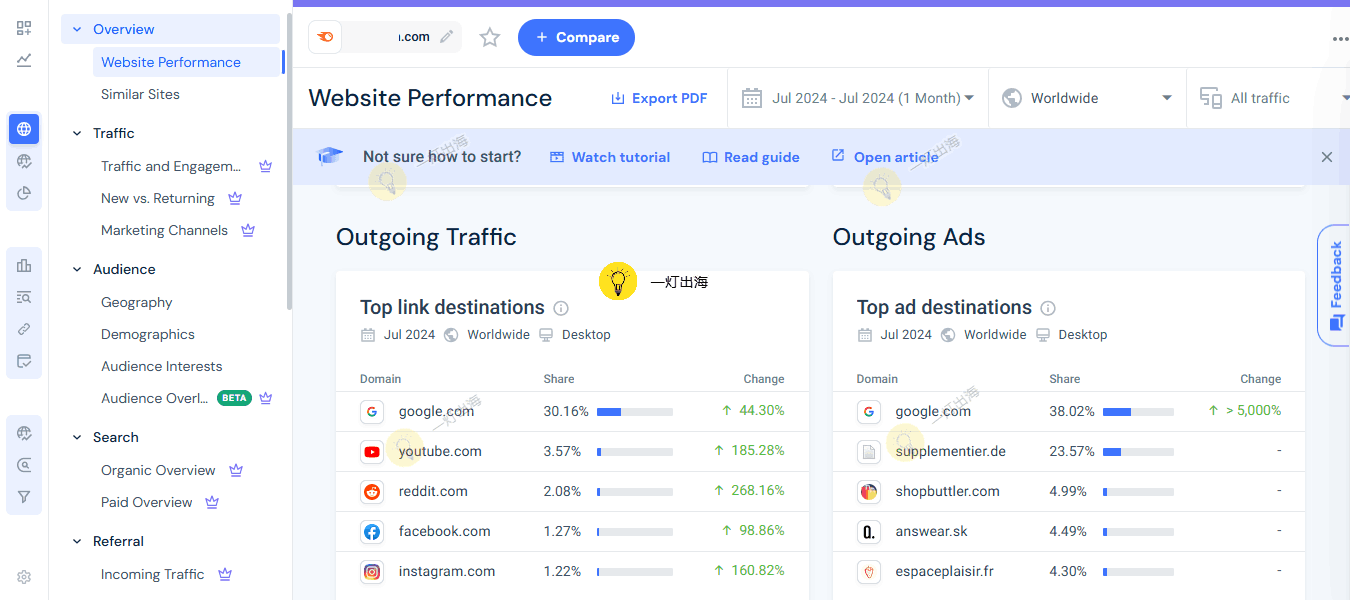Switch to Marketing Channels in the sidebar

(x=163, y=230)
